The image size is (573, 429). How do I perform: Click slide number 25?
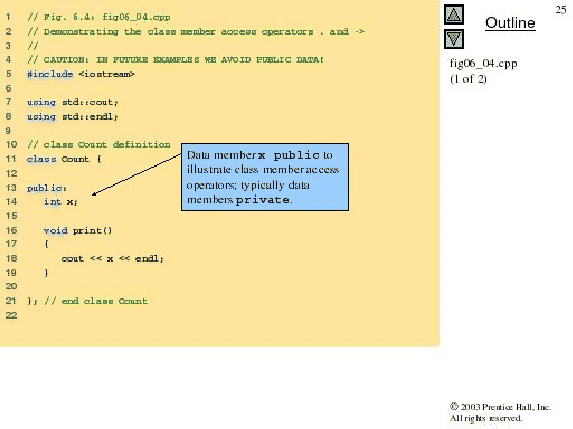pos(561,10)
